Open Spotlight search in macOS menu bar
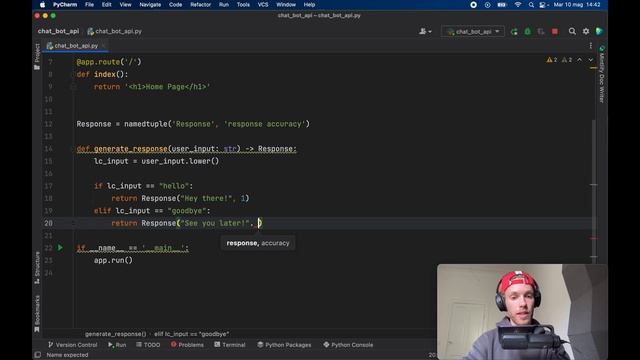 coord(531,5)
